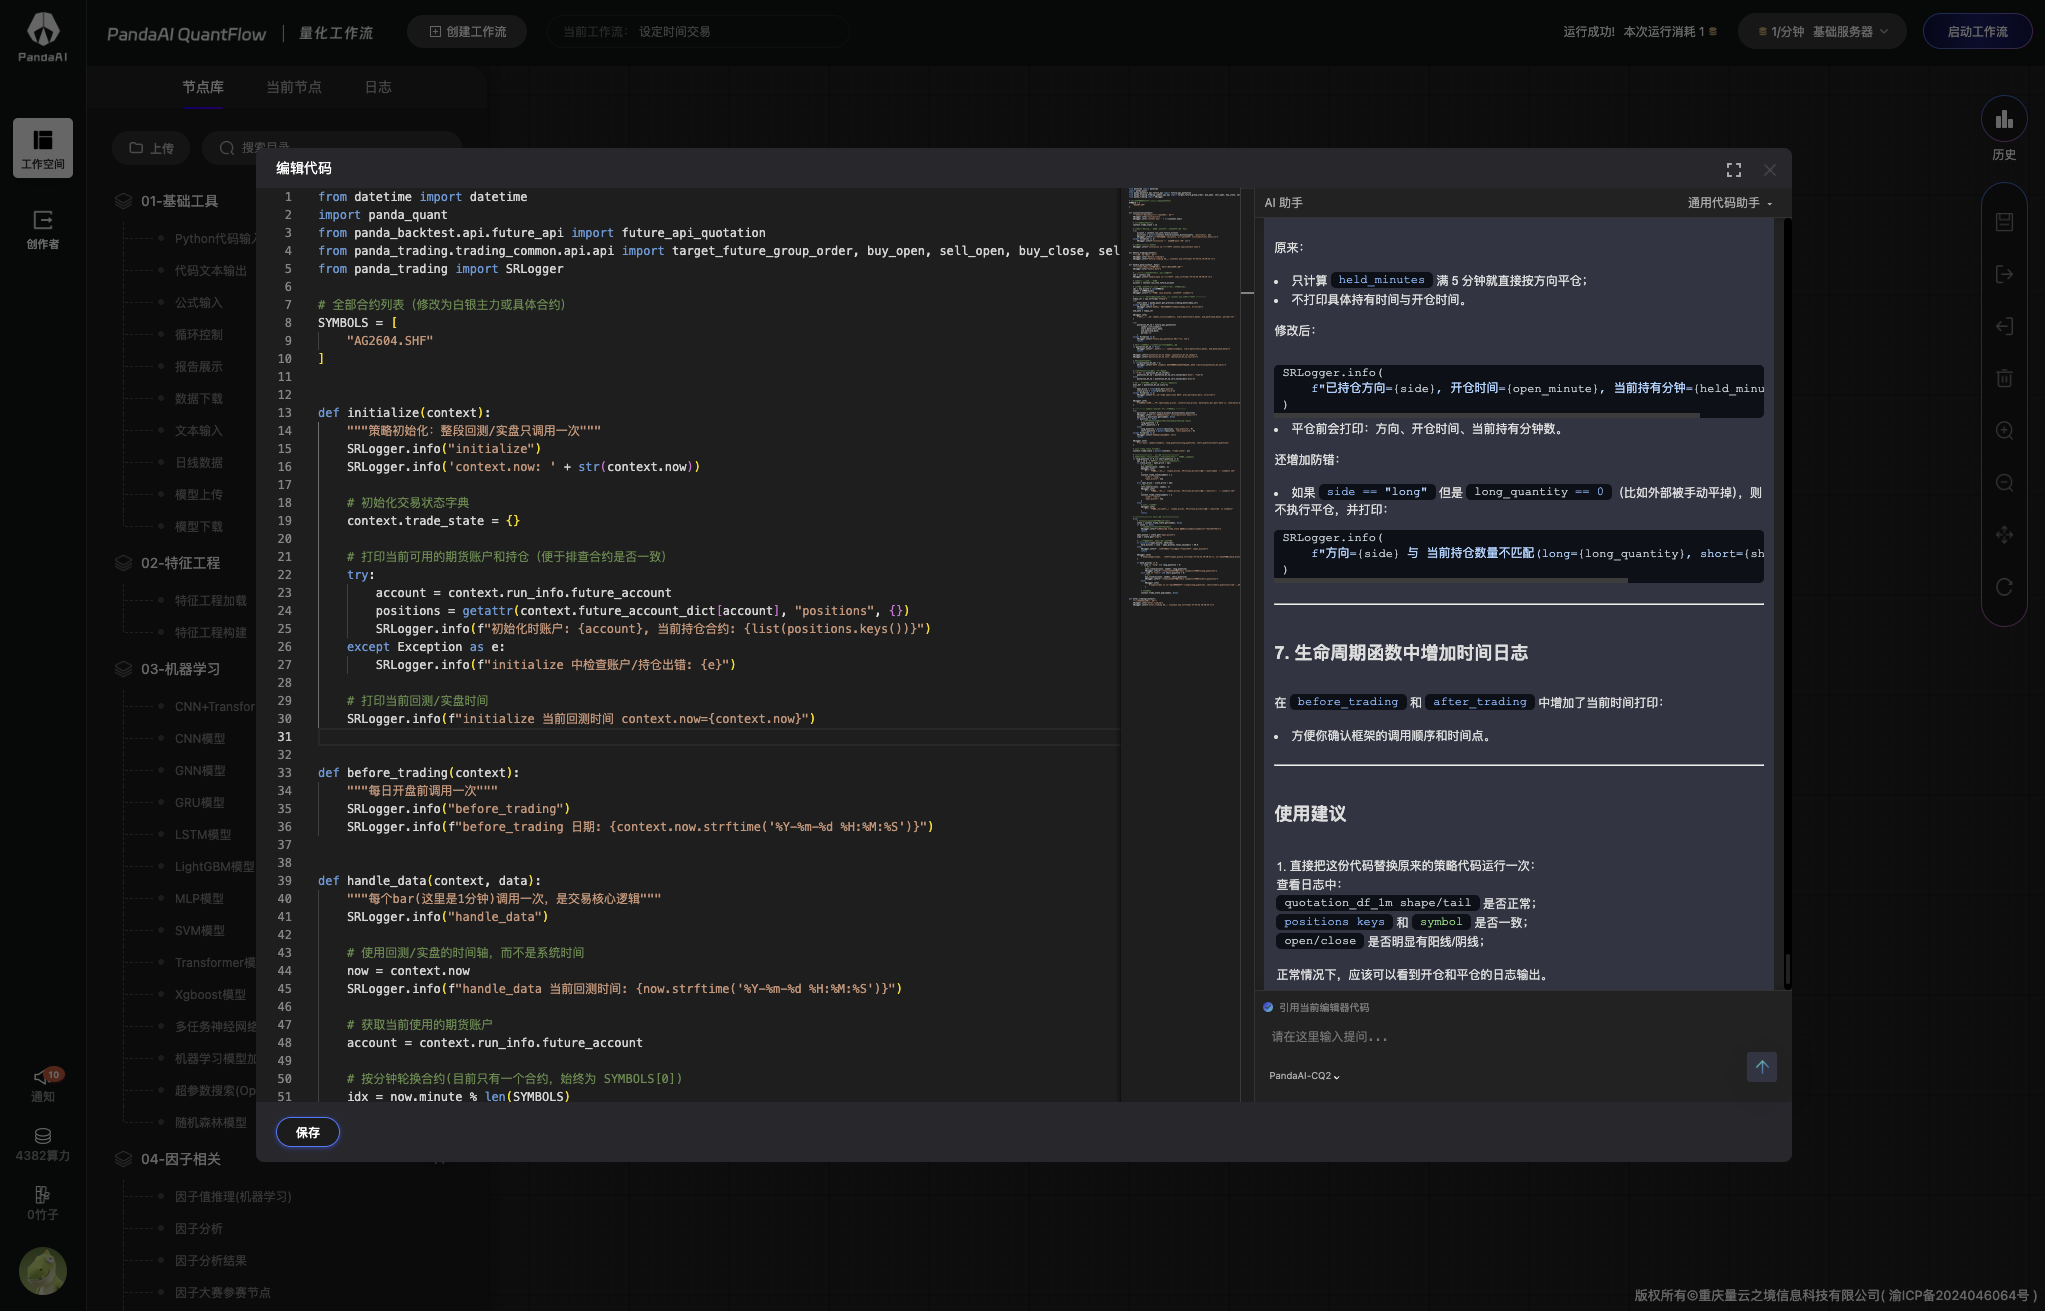Click the layers icon beside 02-特征工程
The width and height of the screenshot is (2045, 1311).
coord(123,563)
